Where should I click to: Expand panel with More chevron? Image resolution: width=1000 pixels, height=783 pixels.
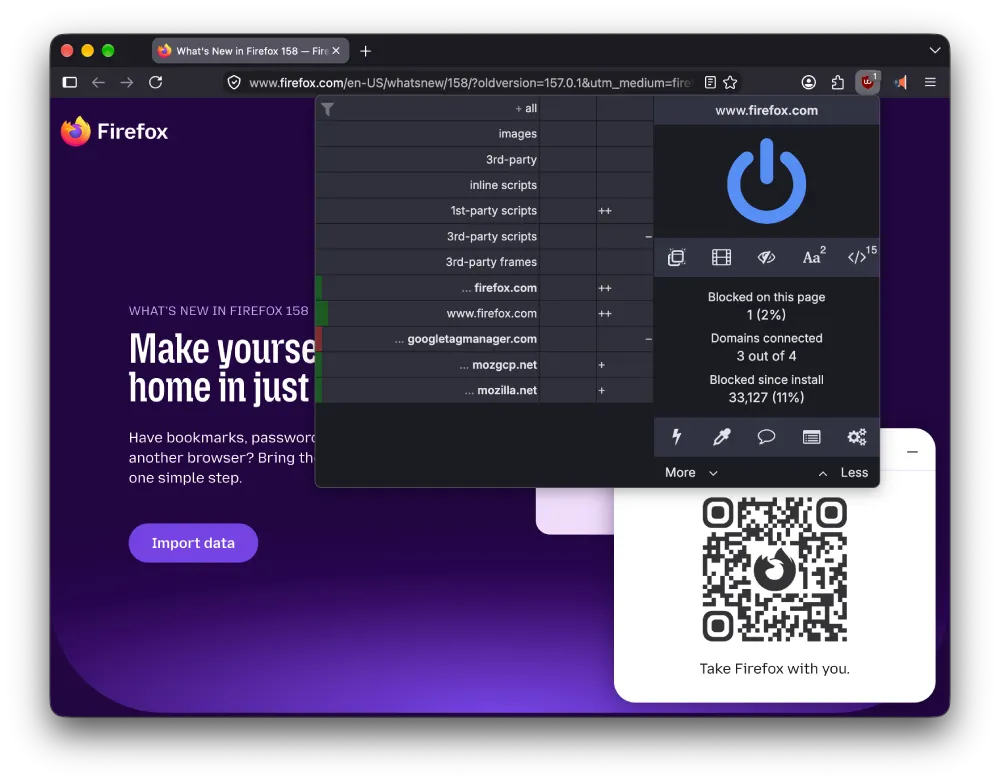pyautogui.click(x=691, y=472)
